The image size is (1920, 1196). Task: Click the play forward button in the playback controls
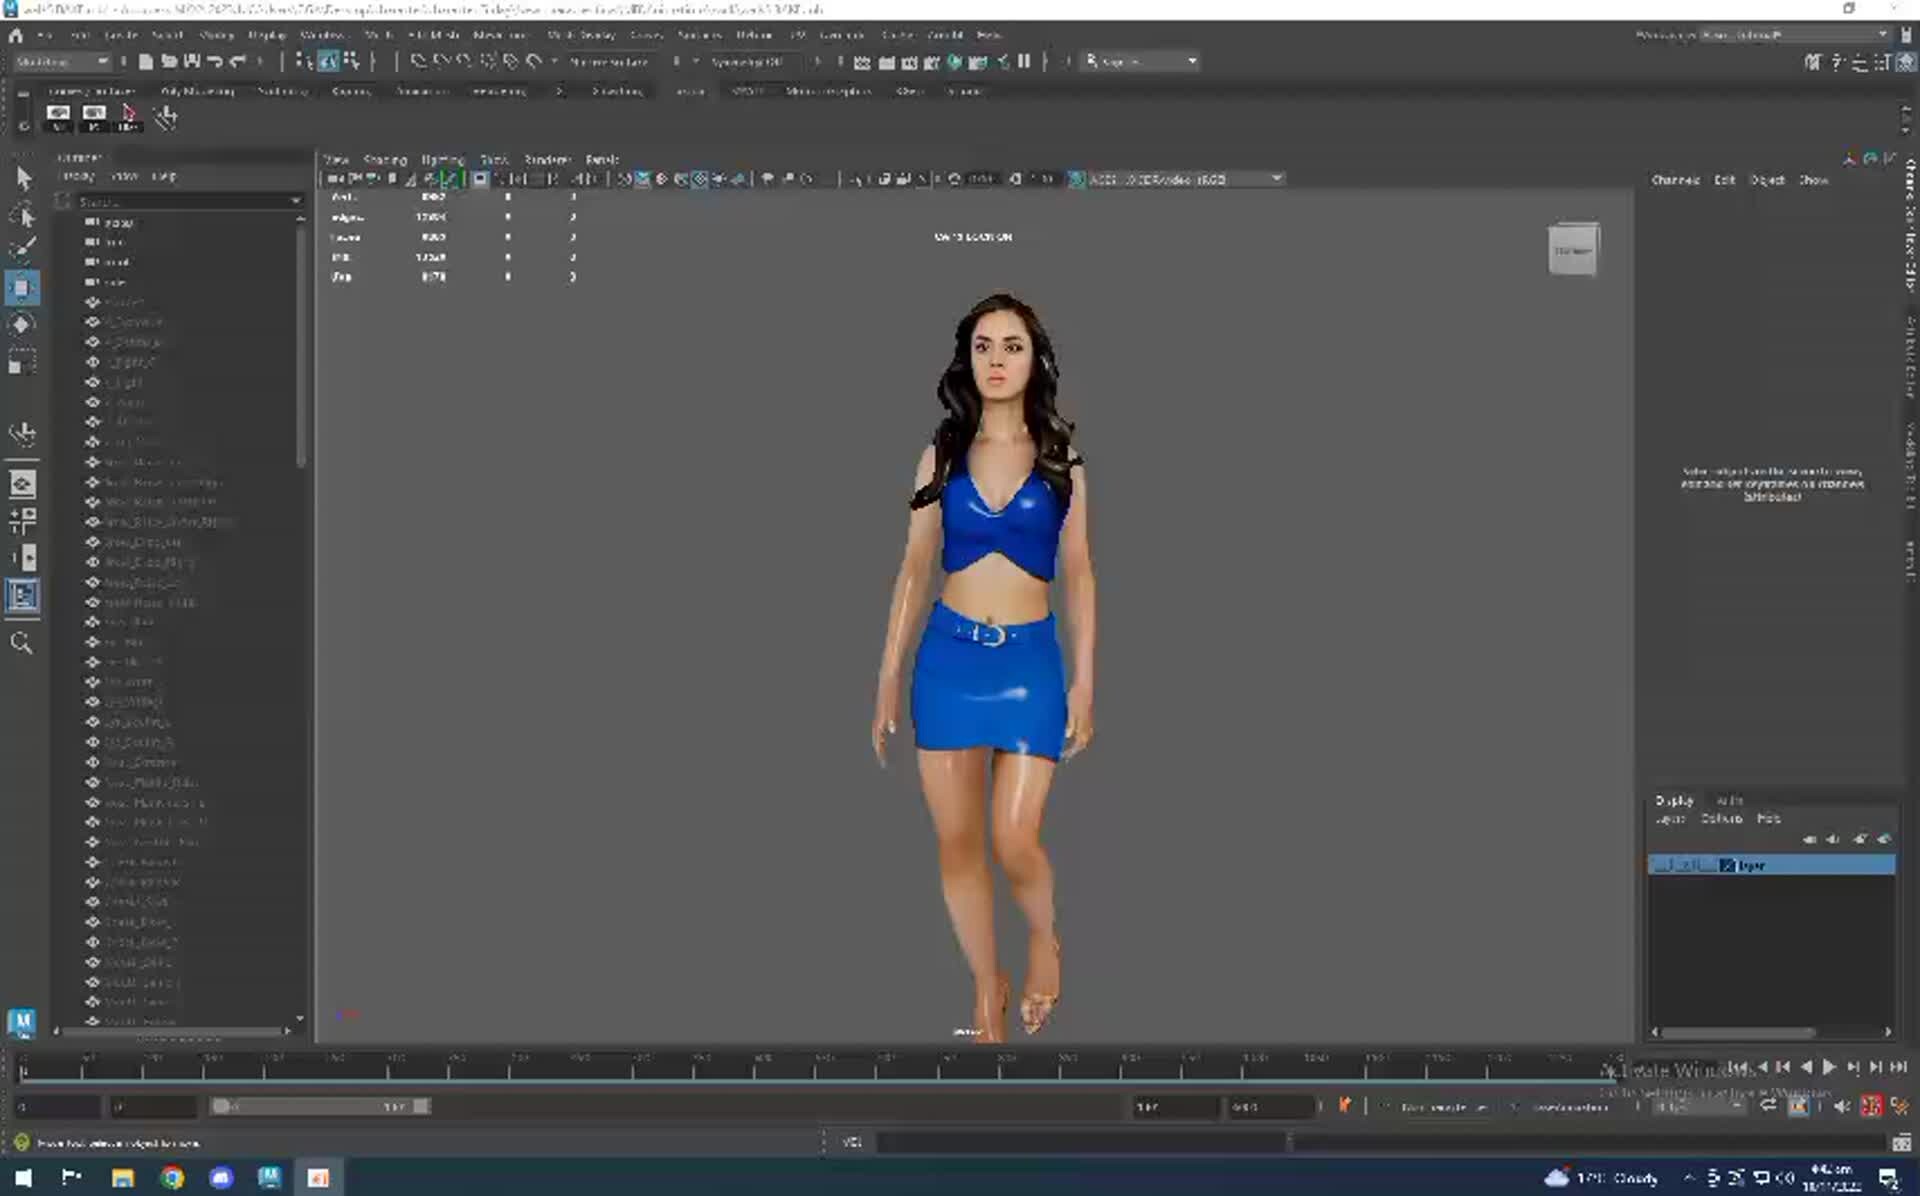tap(1830, 1068)
